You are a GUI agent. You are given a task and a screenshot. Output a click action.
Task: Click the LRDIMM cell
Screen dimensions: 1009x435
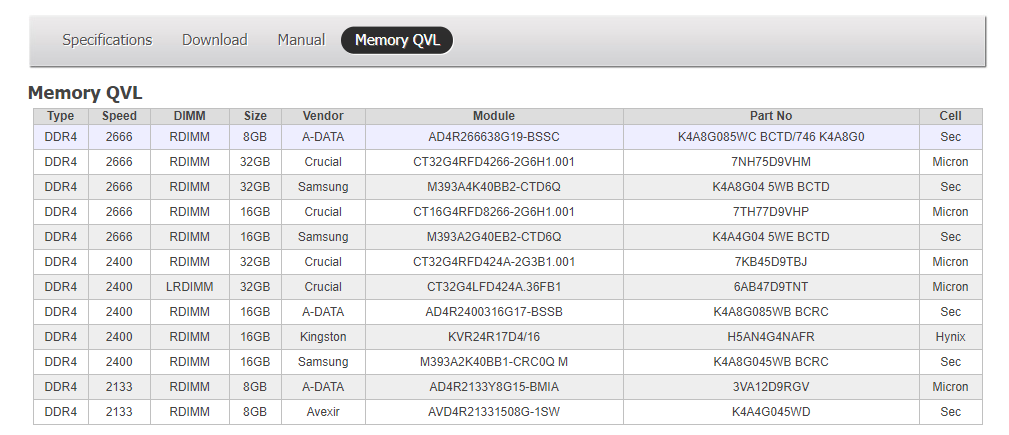tap(190, 287)
